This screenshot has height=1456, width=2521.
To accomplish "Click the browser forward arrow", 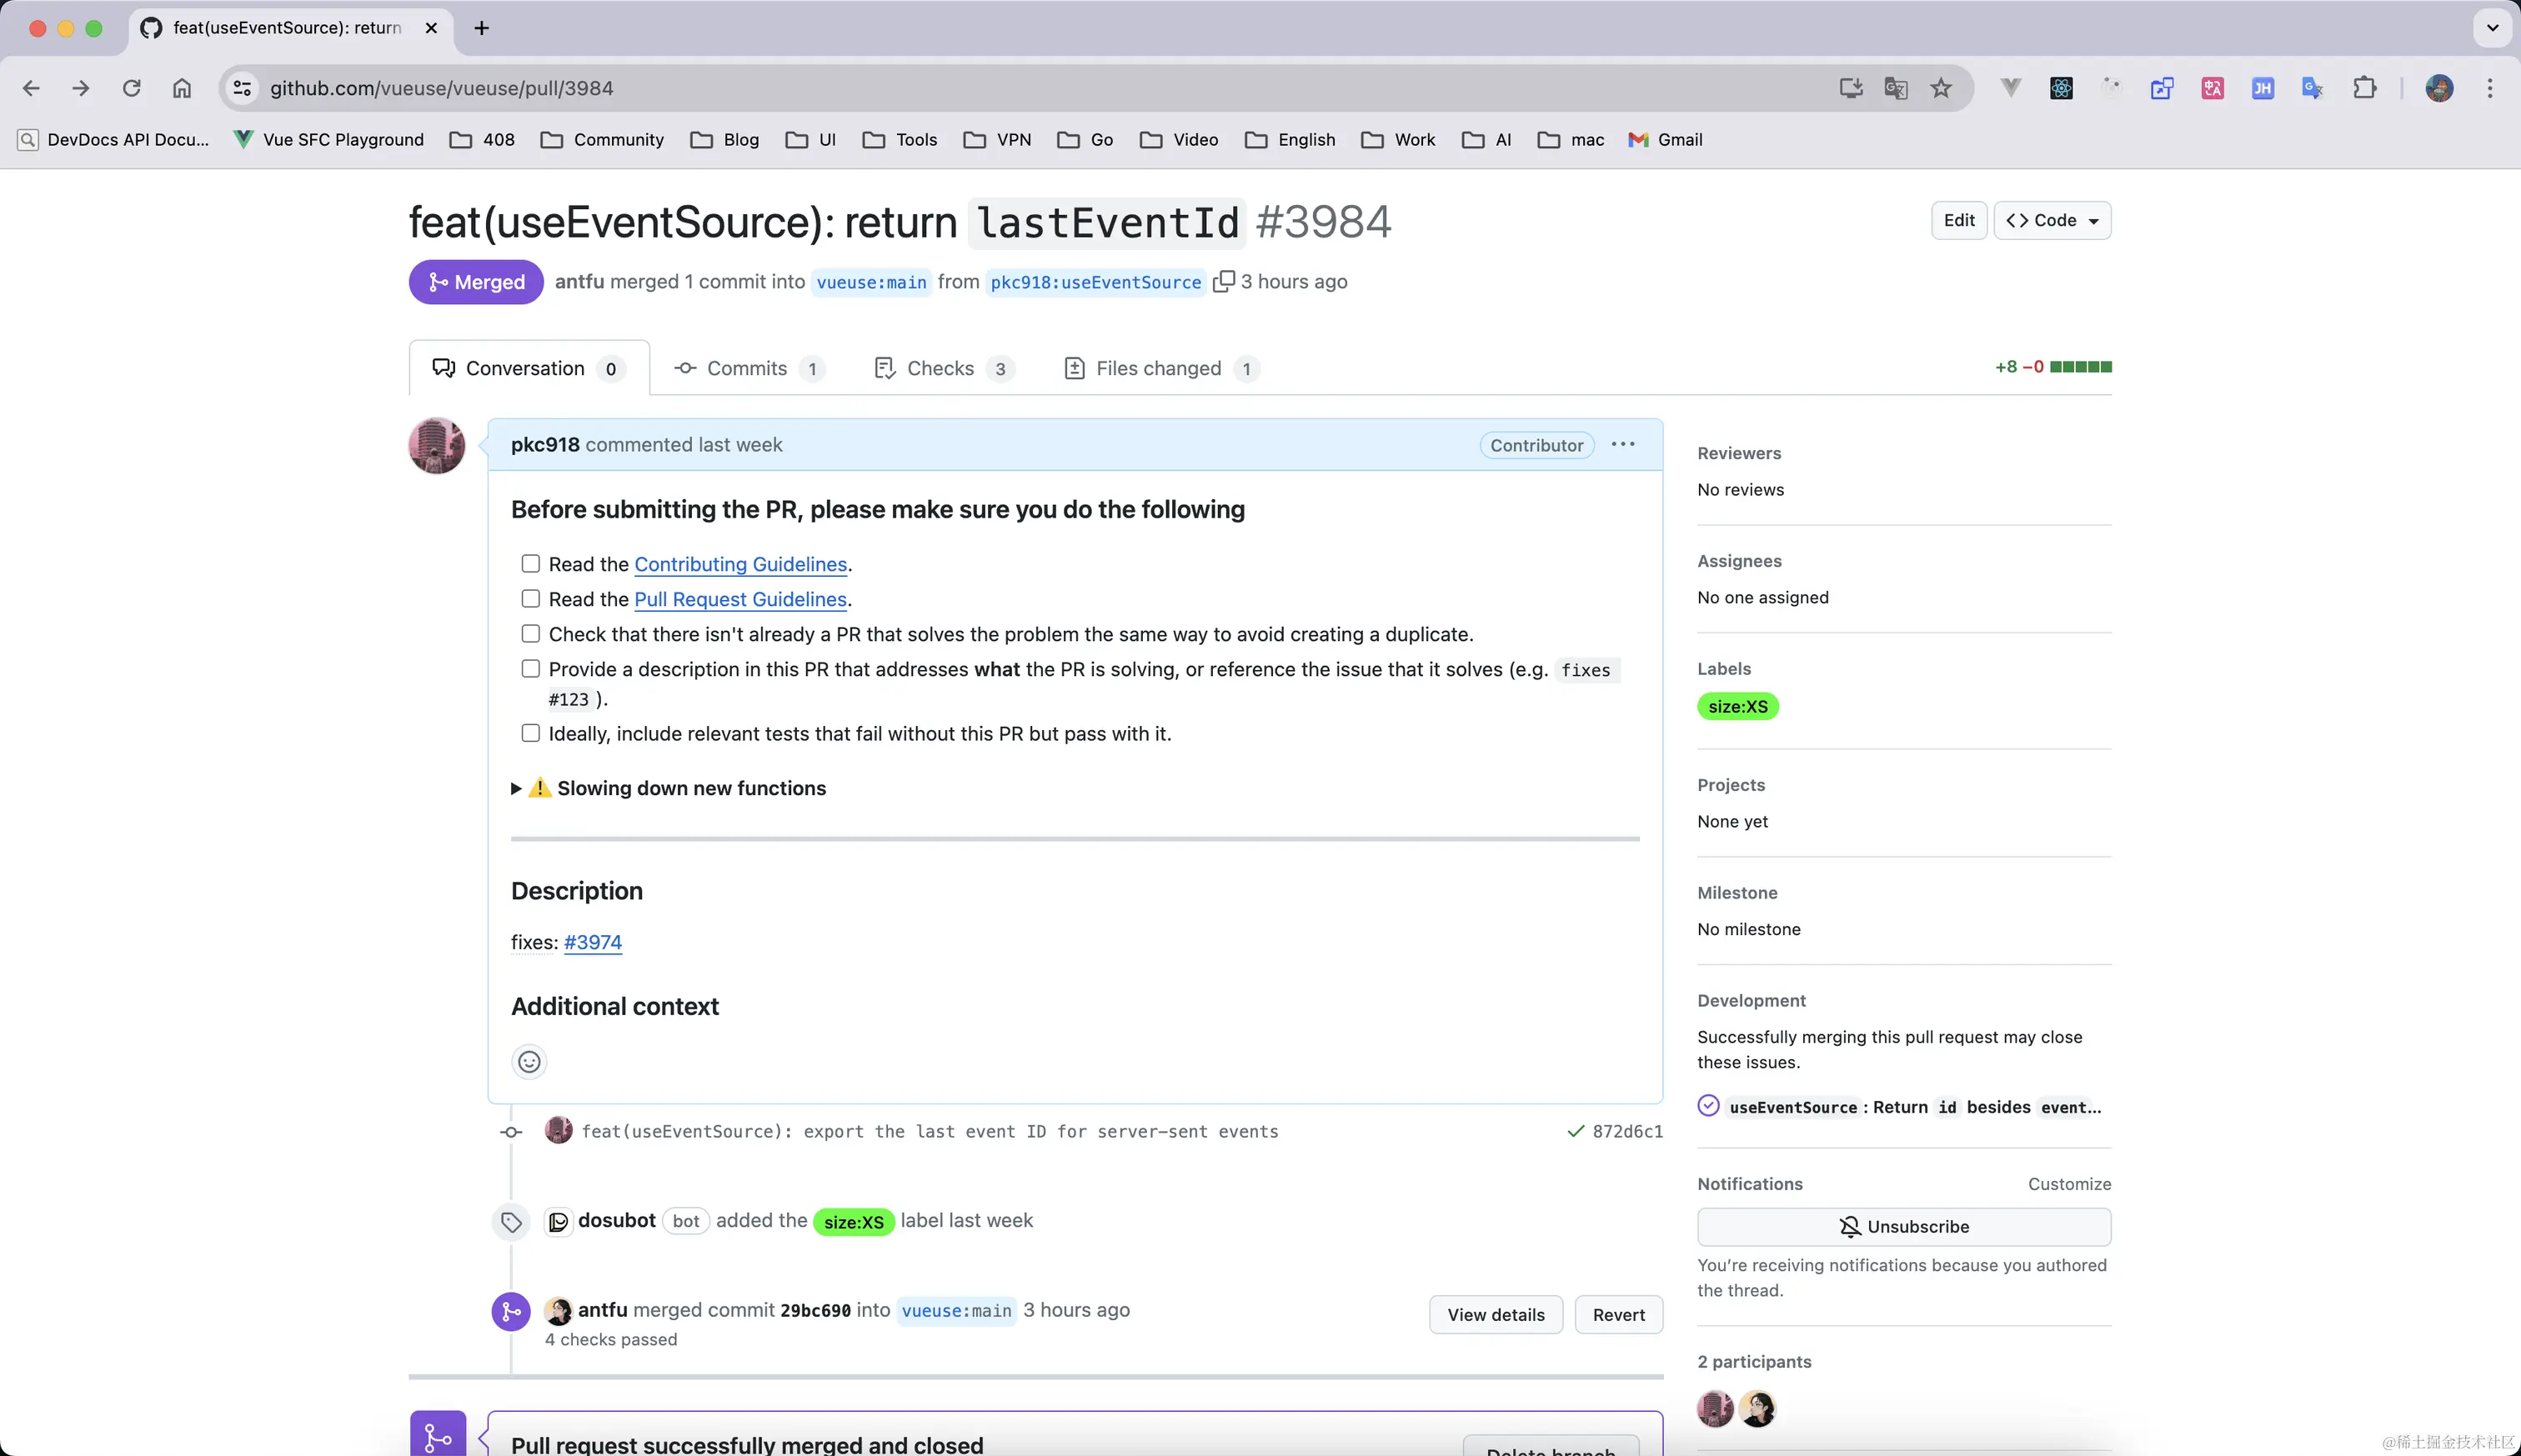I will [x=81, y=88].
